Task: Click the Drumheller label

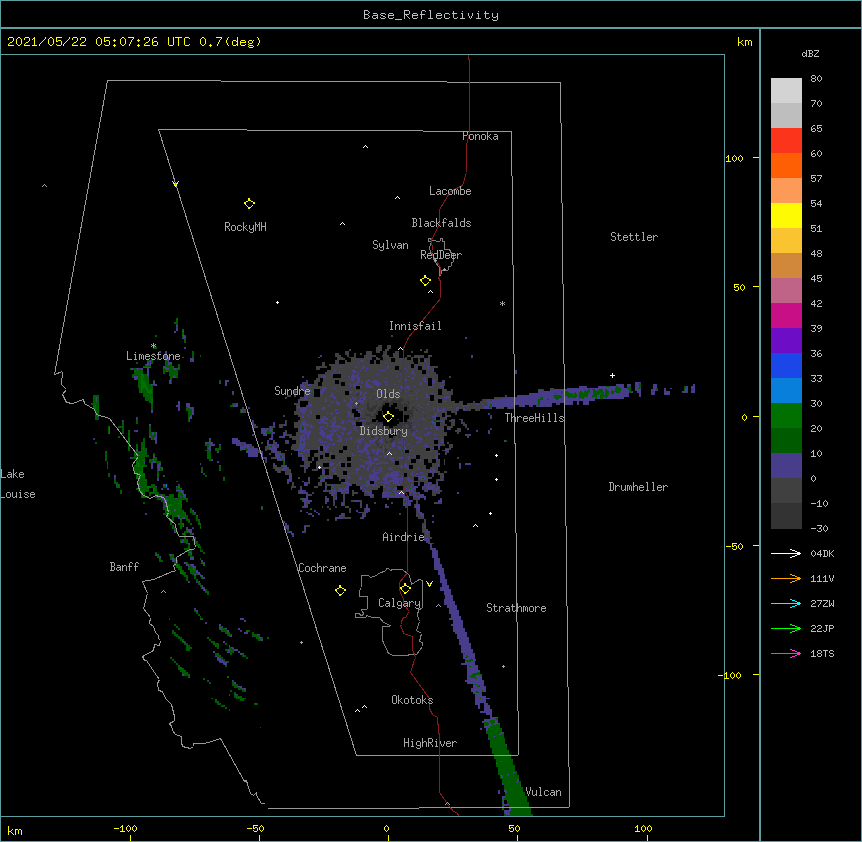Action: [x=638, y=487]
